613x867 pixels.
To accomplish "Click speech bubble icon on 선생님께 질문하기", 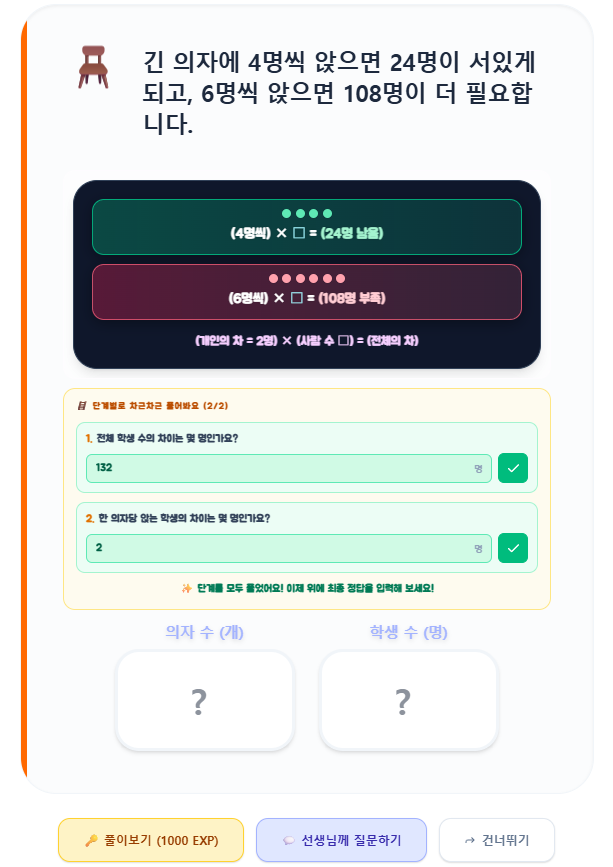I will coord(289,840).
